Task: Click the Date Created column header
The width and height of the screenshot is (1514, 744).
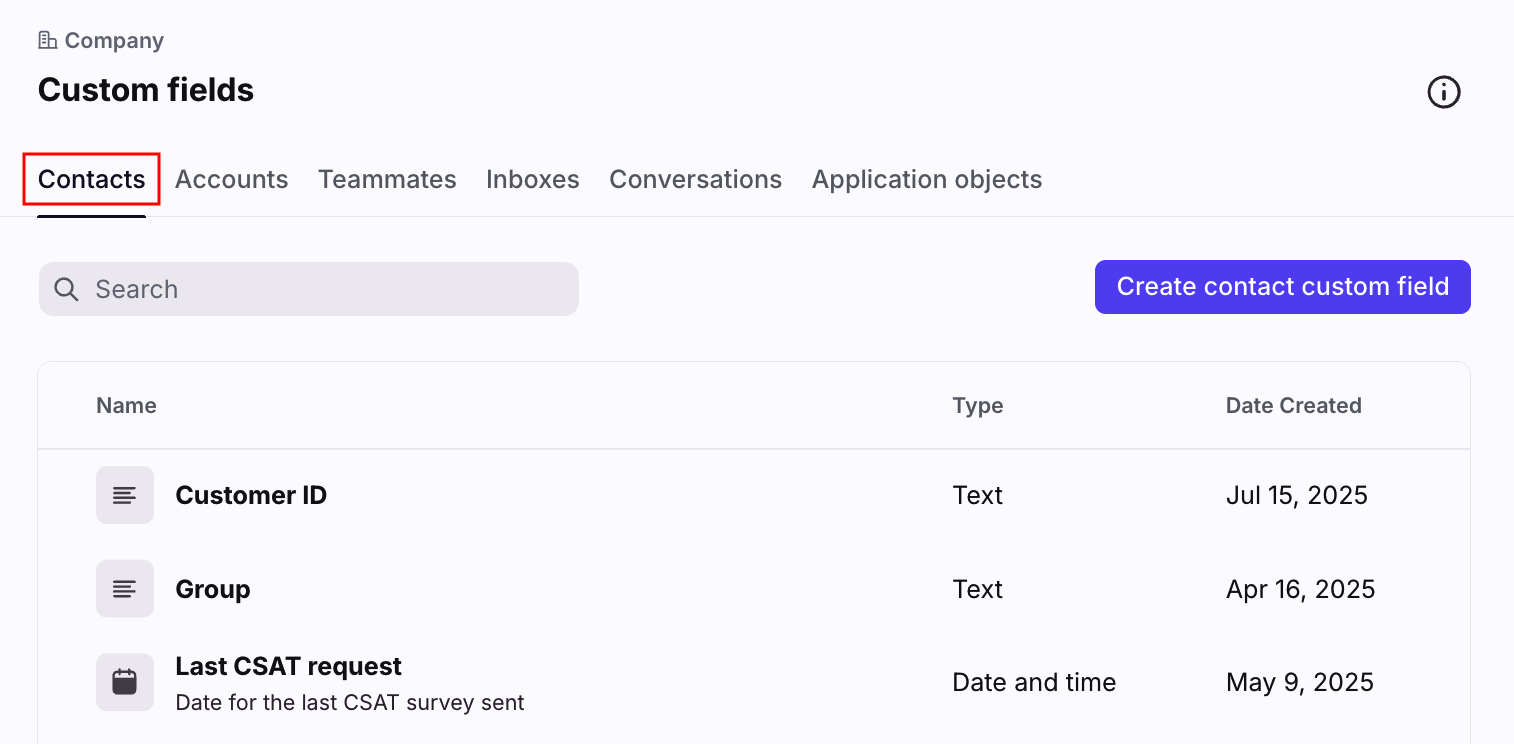Action: pos(1293,406)
